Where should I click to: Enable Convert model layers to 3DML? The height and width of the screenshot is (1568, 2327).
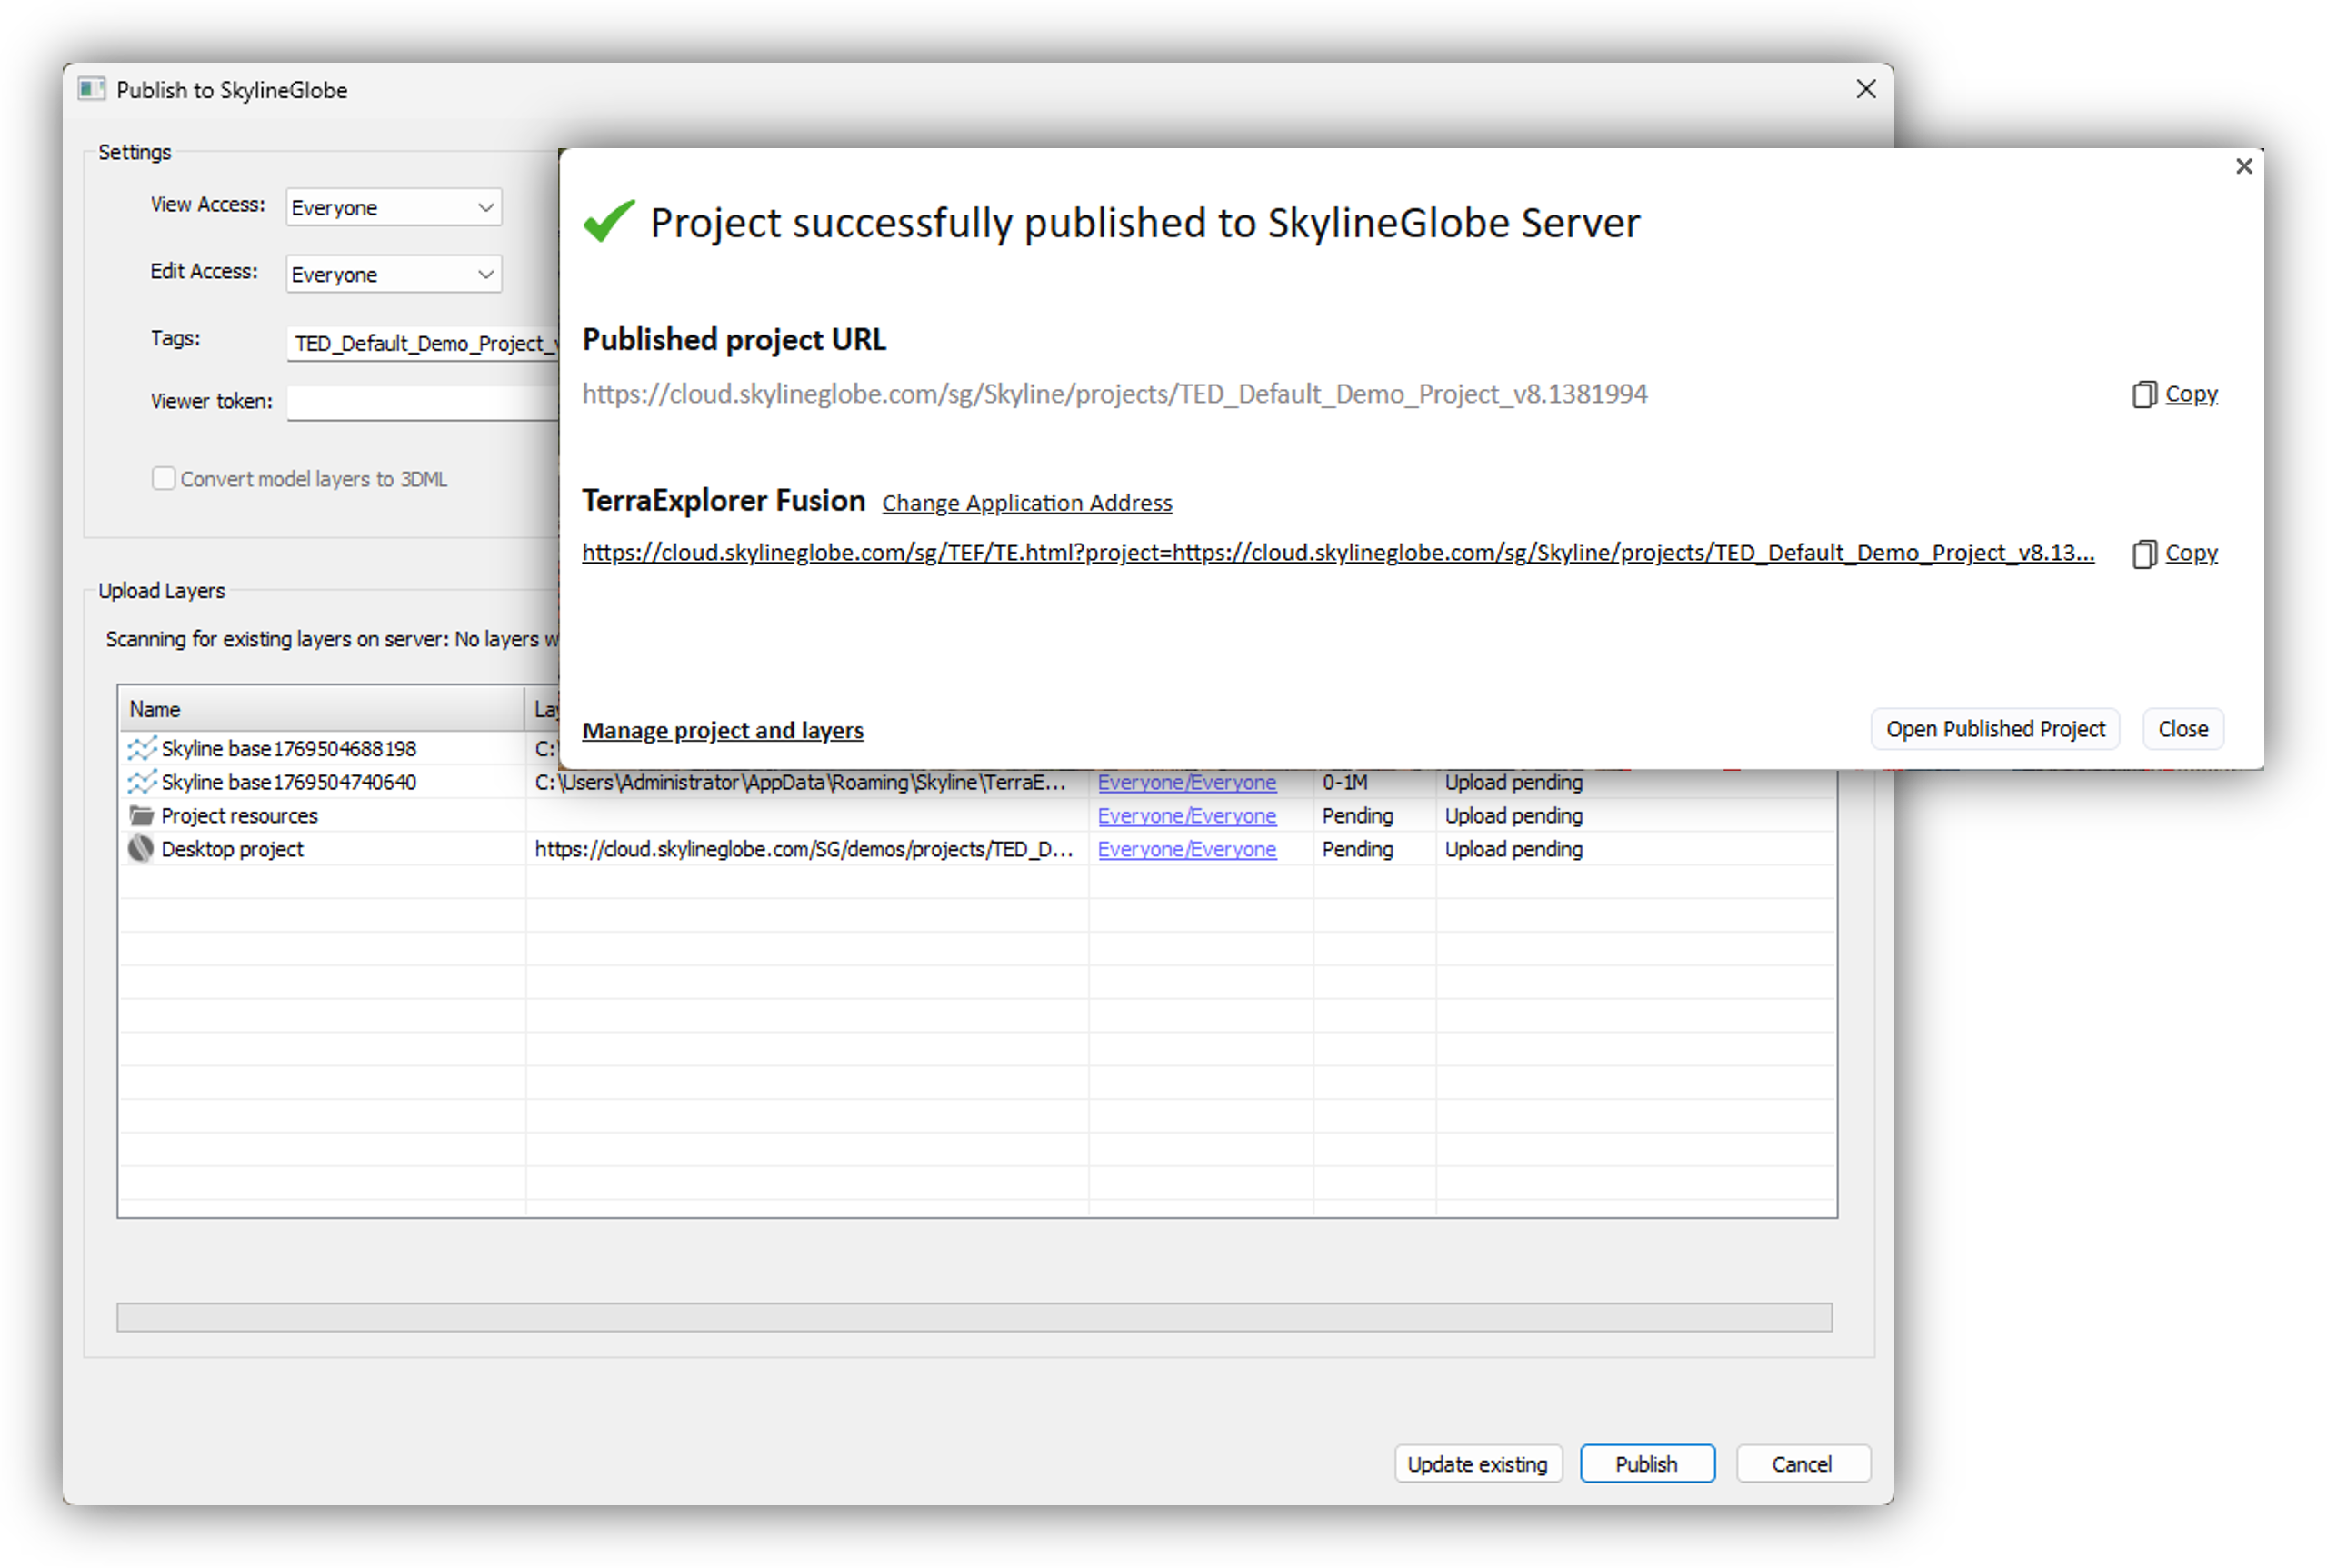tap(163, 478)
